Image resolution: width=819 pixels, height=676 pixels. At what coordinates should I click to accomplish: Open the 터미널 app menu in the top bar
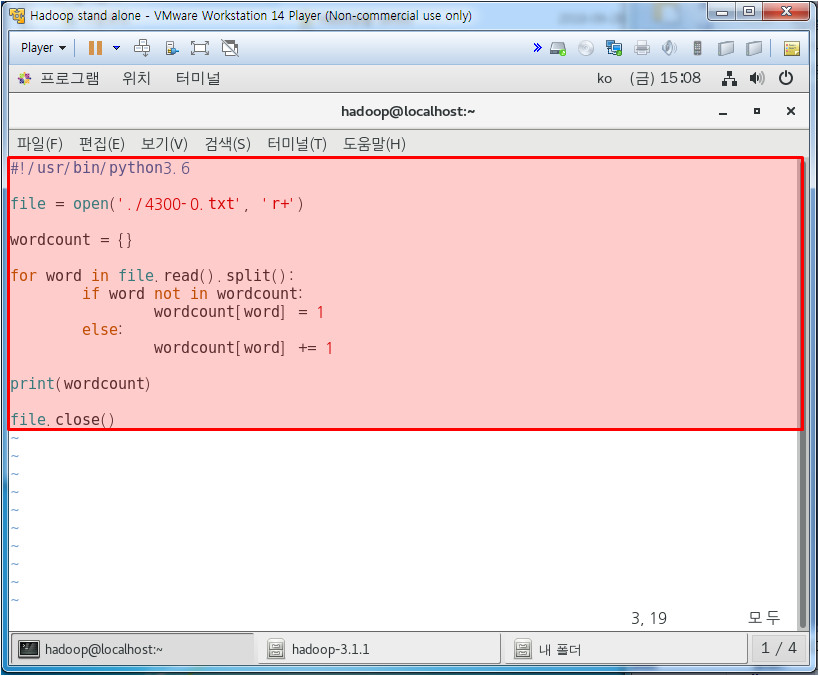[x=197, y=78]
